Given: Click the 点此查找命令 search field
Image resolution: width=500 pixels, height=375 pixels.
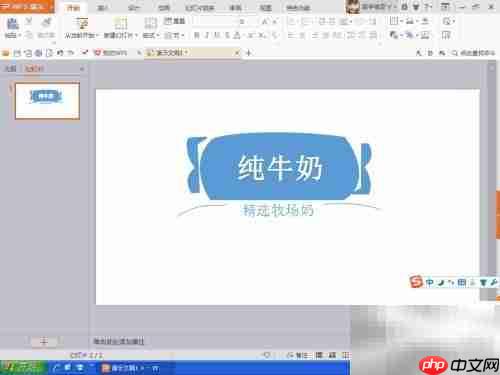Looking at the screenshot, I should point(474,53).
